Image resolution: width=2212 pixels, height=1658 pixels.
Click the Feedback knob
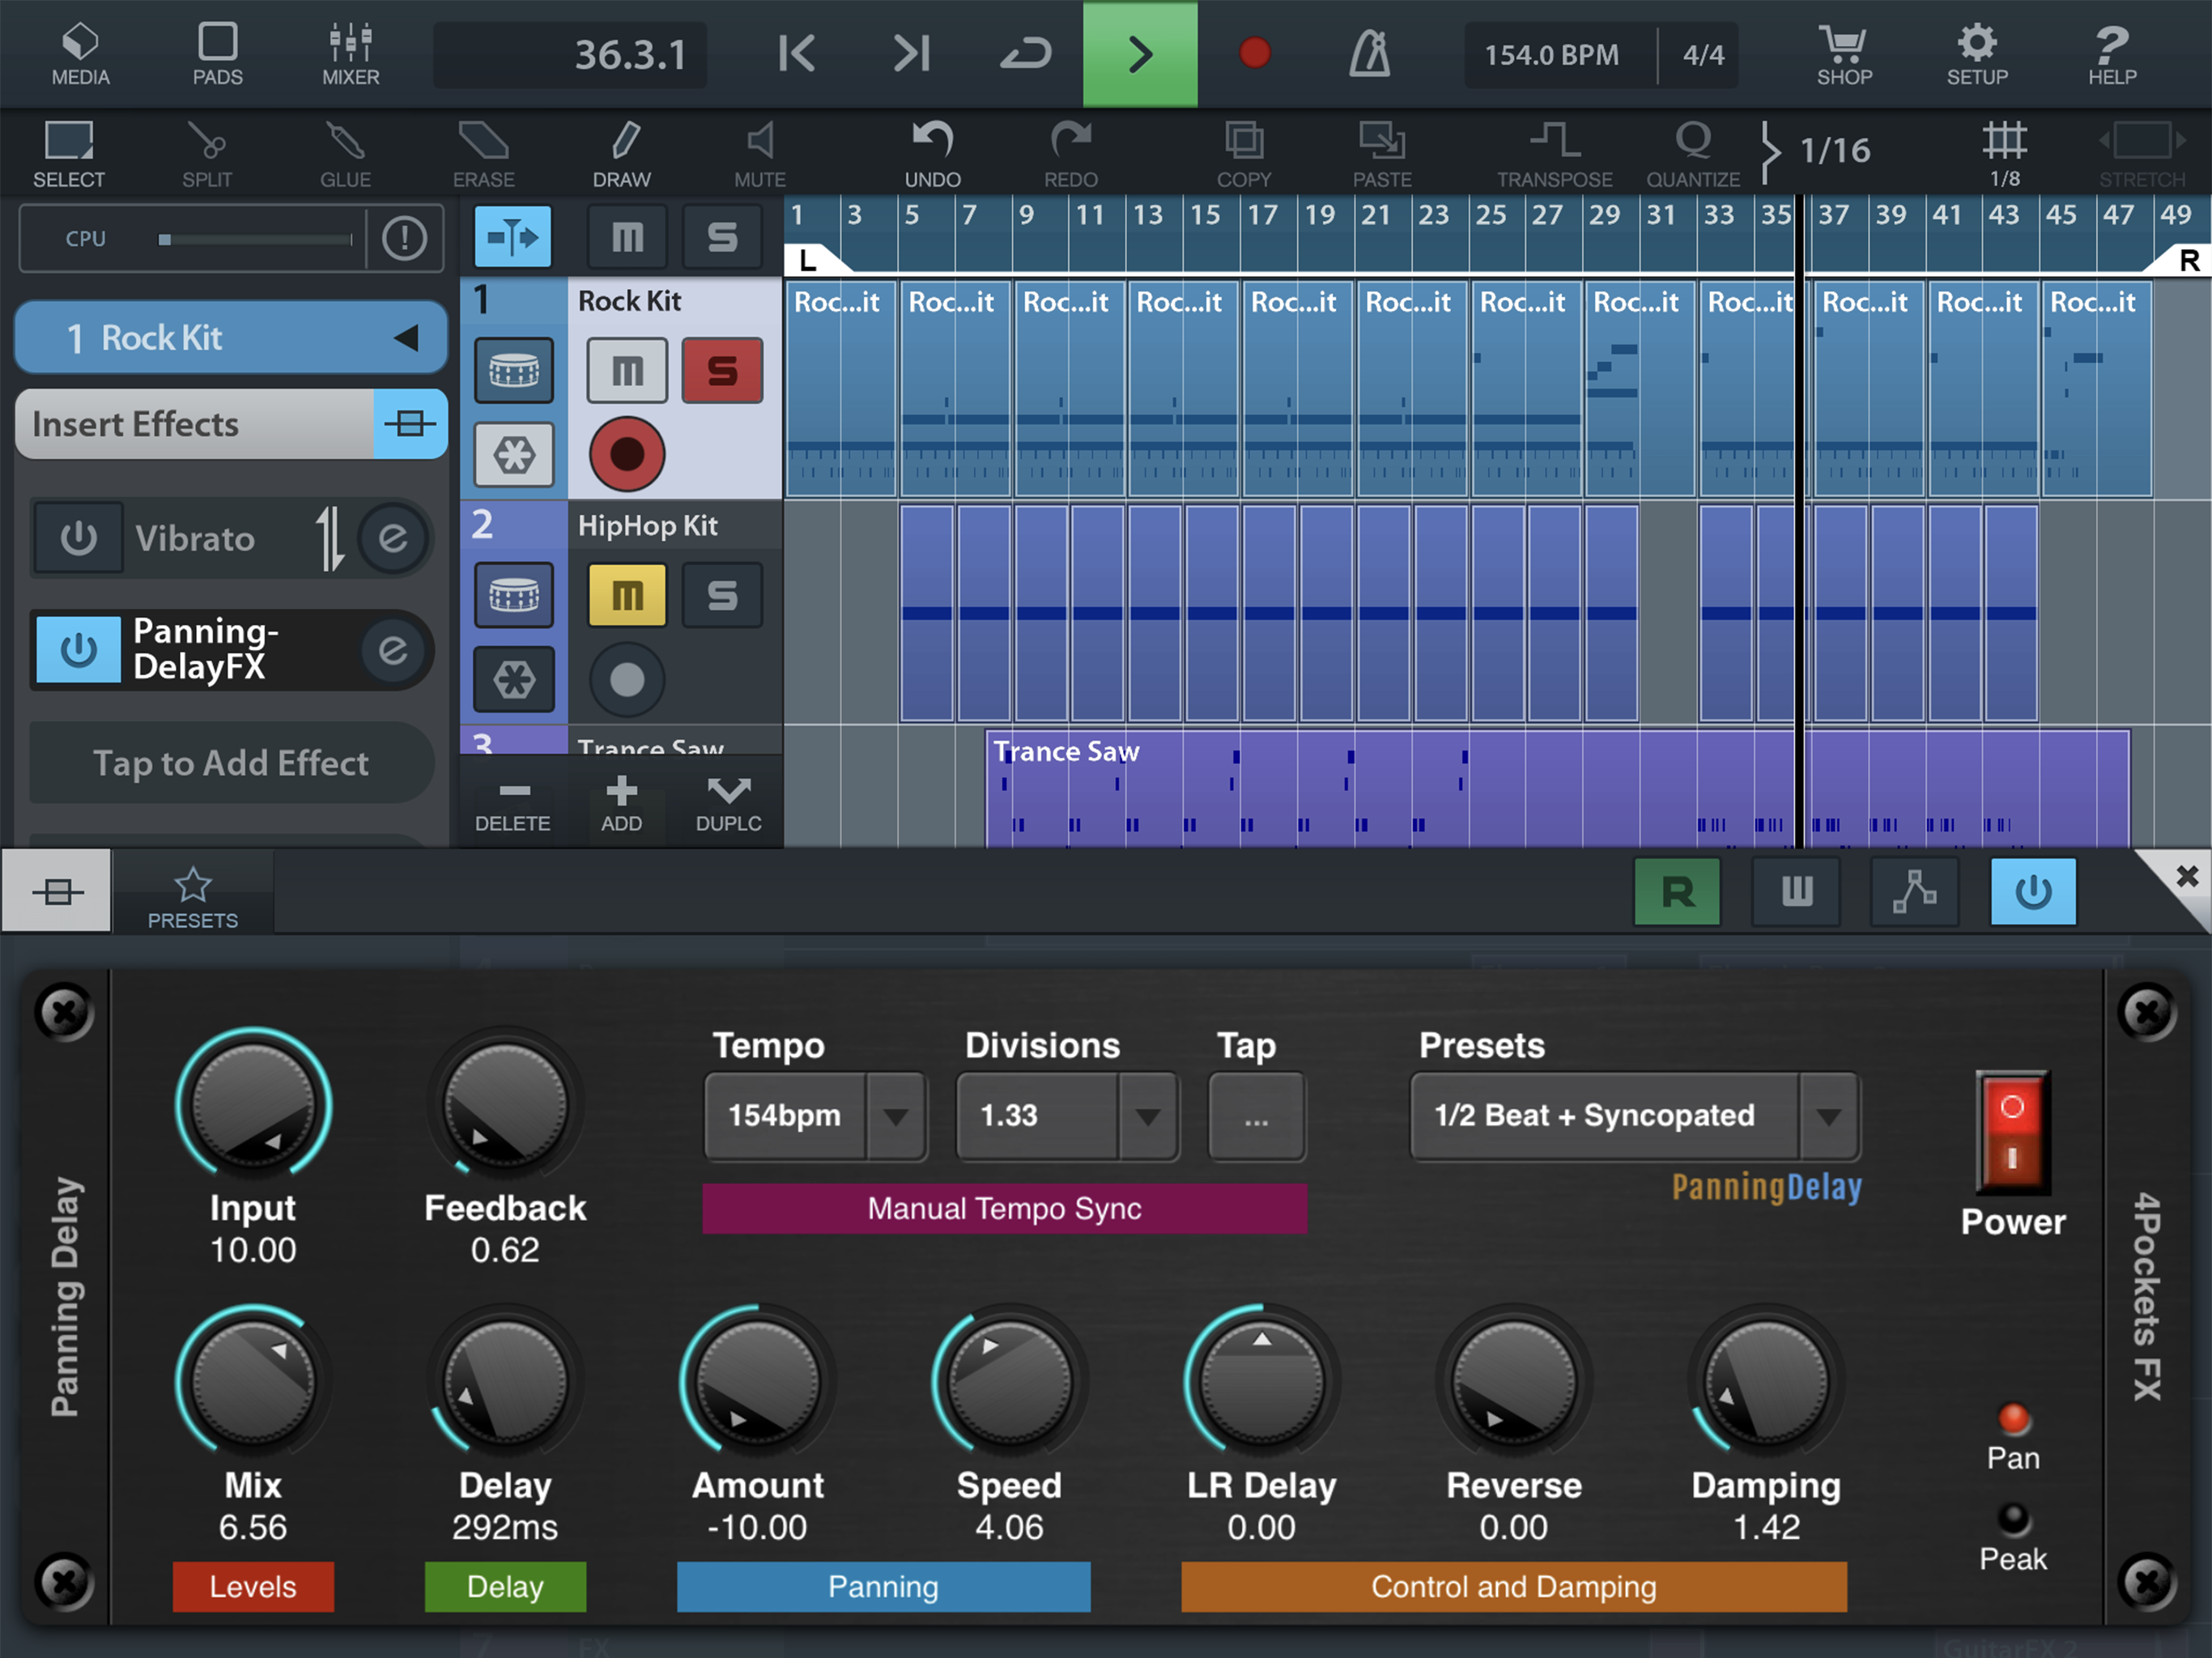(505, 1106)
